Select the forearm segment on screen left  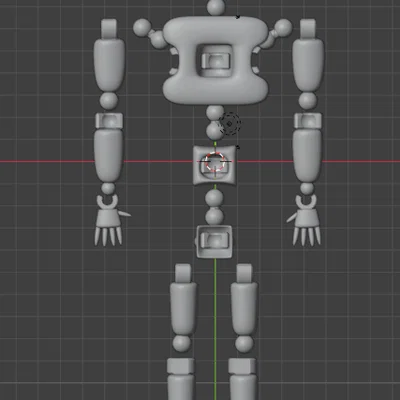109,155
